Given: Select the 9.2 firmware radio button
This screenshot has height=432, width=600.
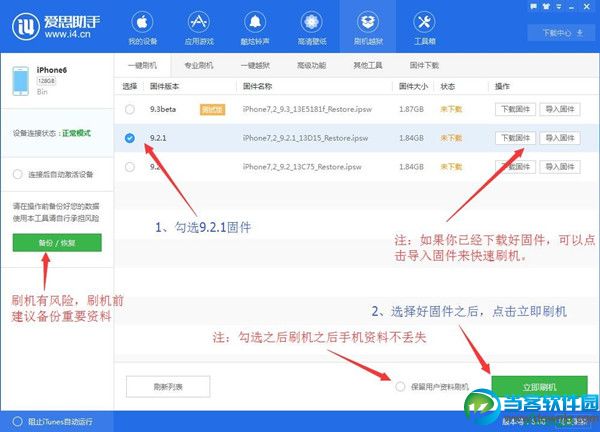Looking at the screenshot, I should [130, 167].
